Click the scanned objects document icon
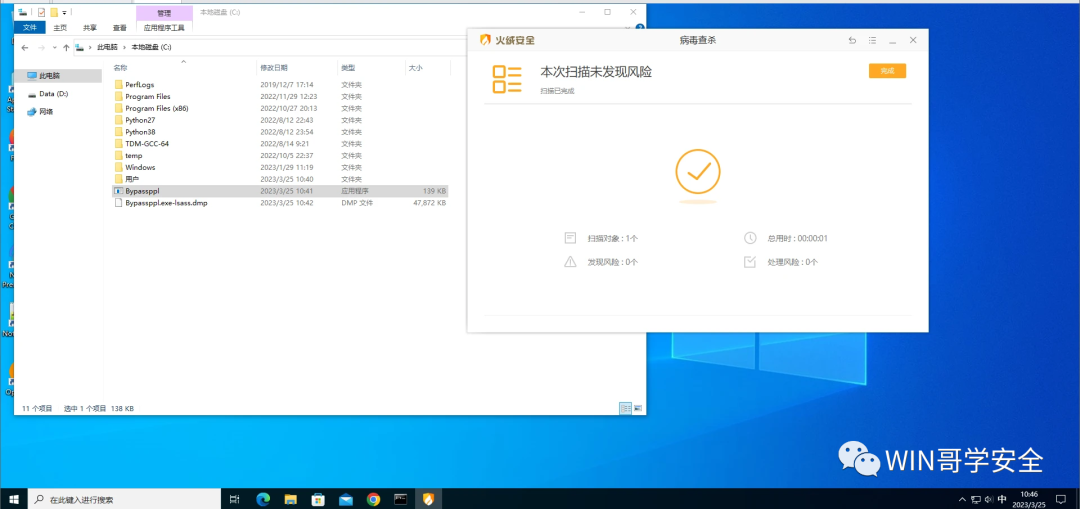Viewport: 1080px width, 509px height. point(570,238)
